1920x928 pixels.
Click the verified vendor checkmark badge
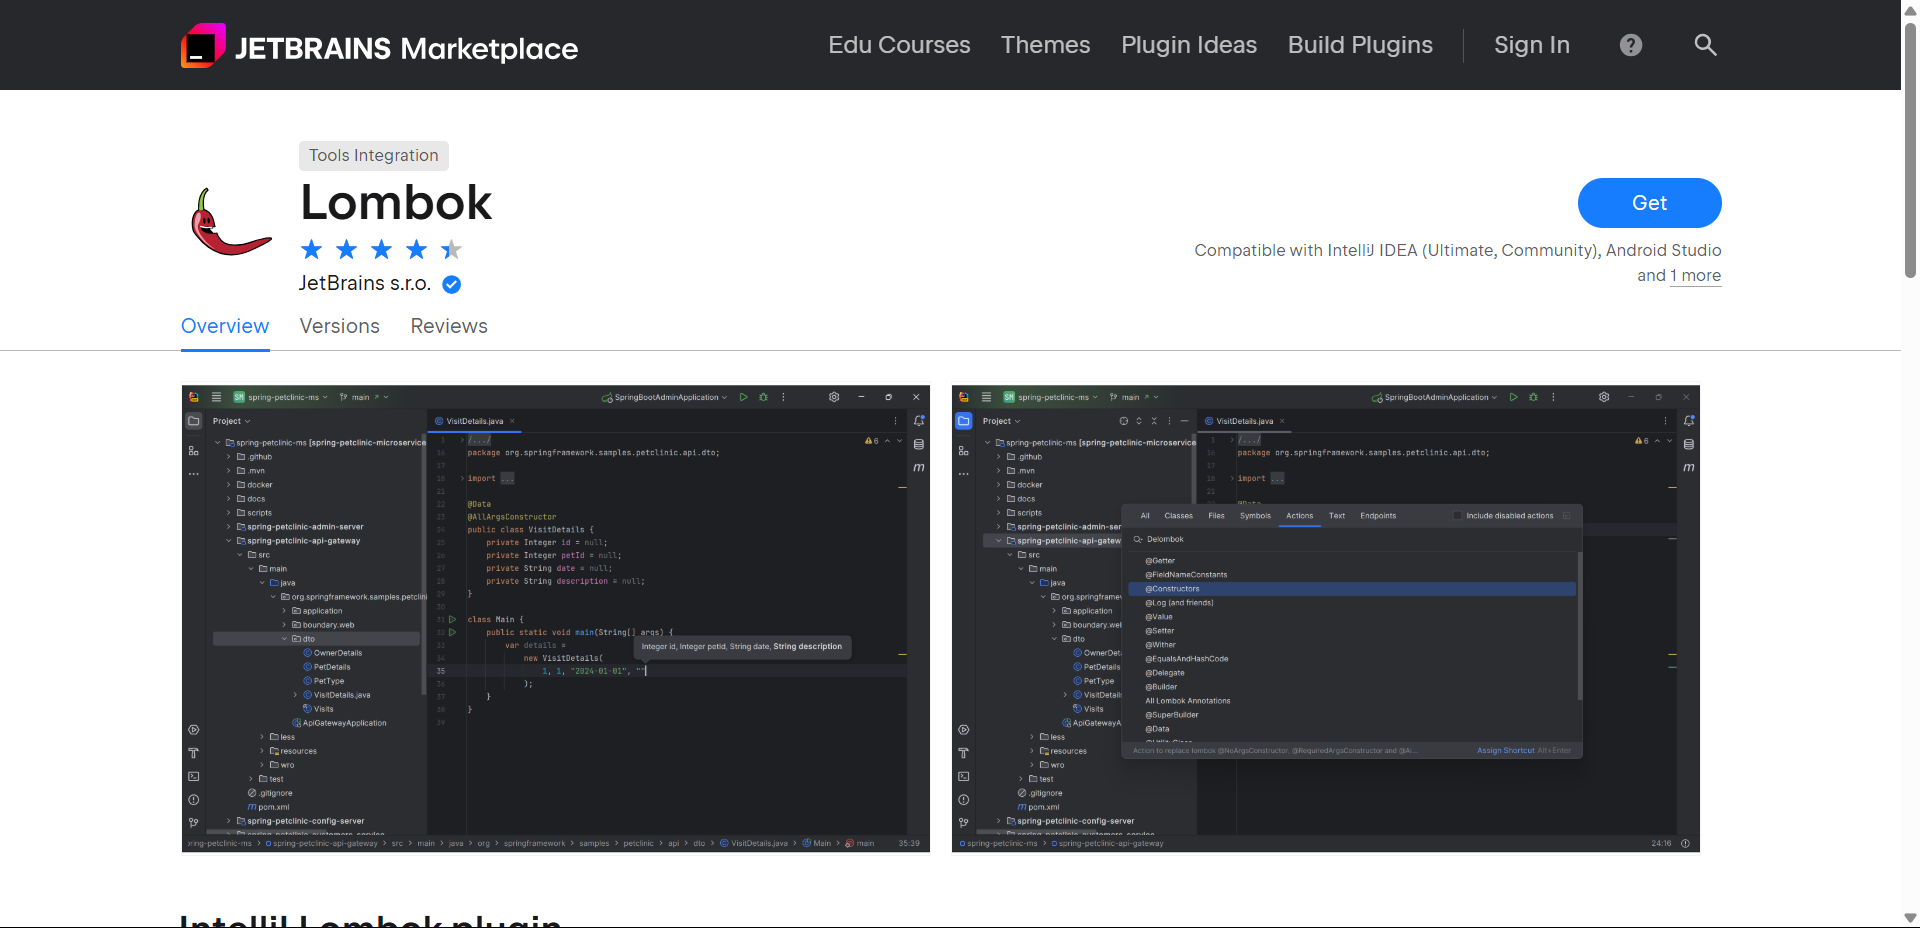pos(452,284)
